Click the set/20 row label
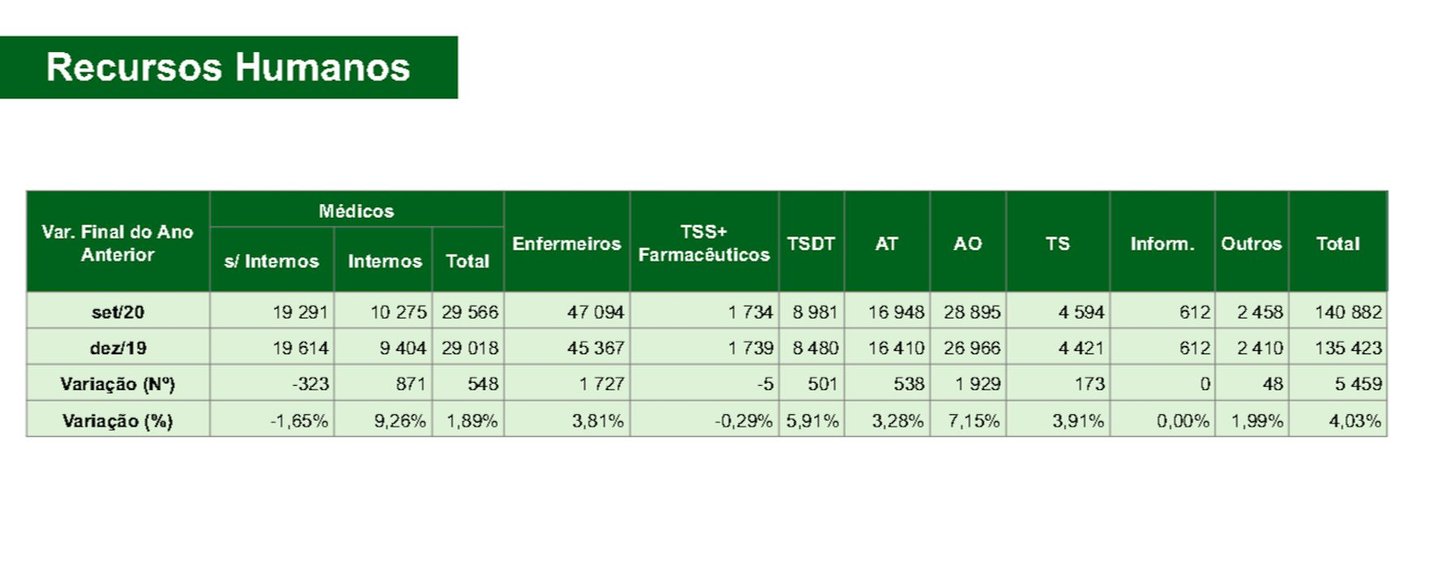Screen dimensions: 1440x585 [118, 312]
